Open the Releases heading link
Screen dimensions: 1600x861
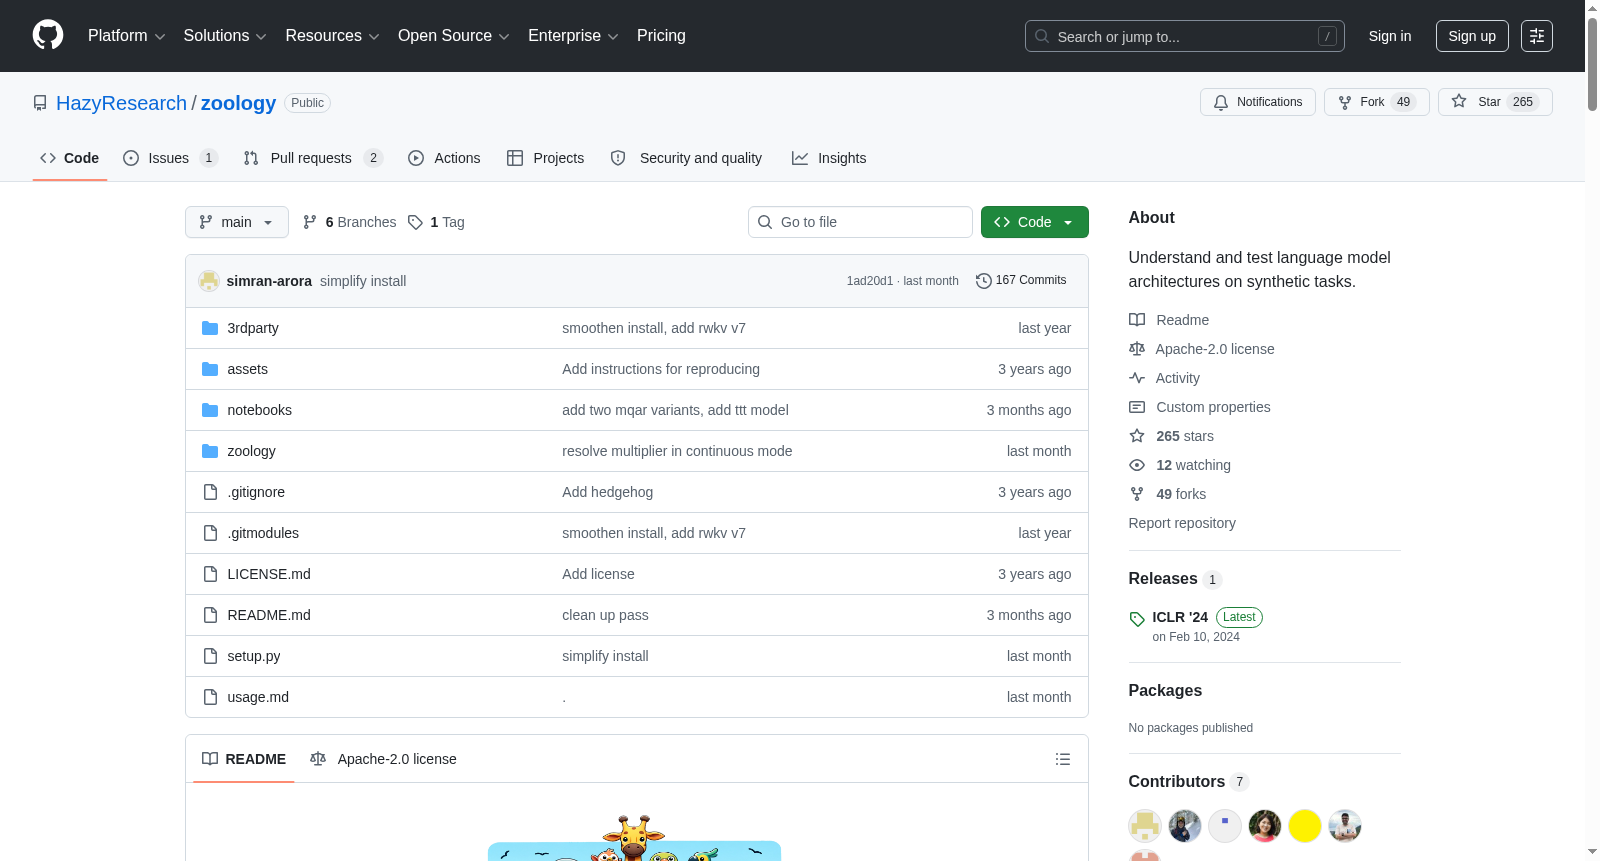pos(1163,579)
